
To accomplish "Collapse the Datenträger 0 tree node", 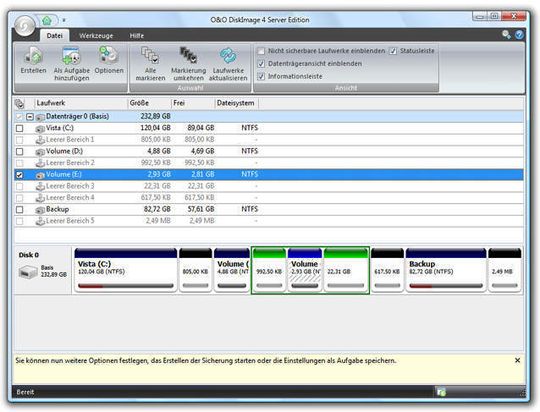I will (30, 117).
